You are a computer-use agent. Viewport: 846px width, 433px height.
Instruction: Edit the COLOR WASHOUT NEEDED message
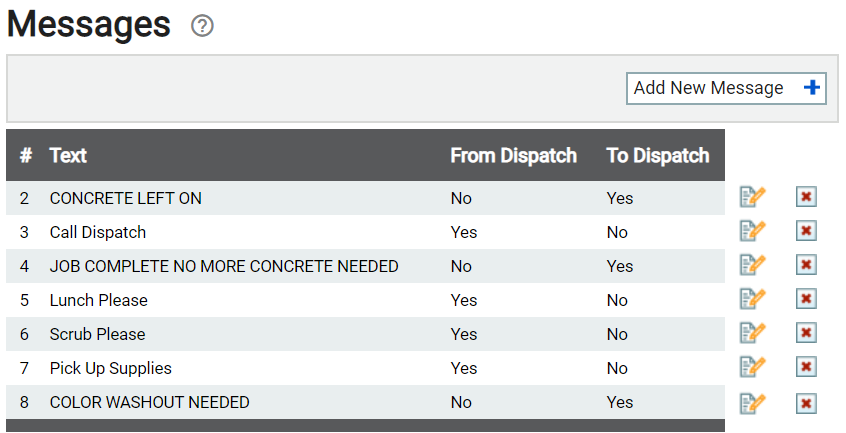[x=753, y=403]
